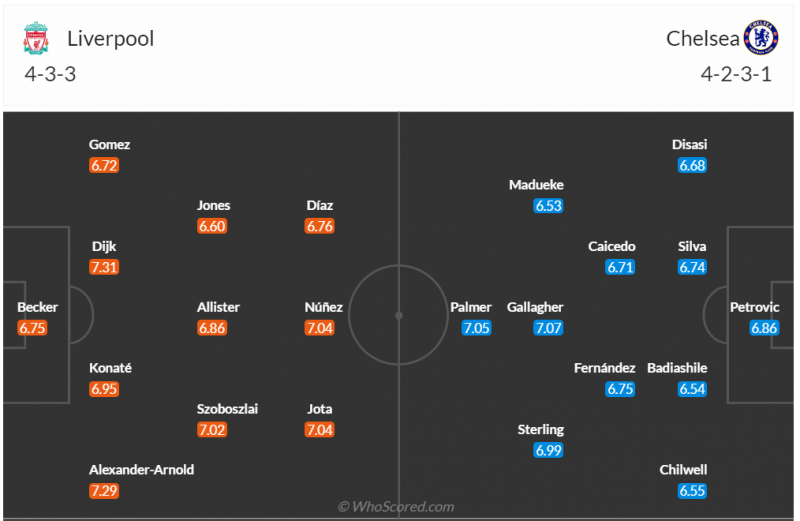Click Sterling's 6.99 rating badge
Viewport: 800px width, 521px height.
548,451
